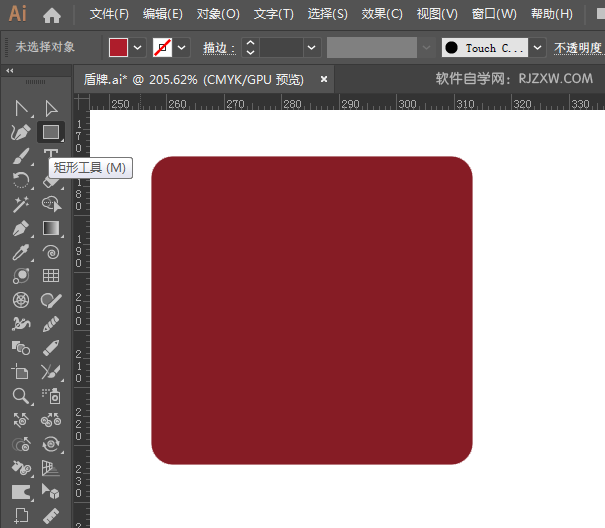Click the dark red rounded rectangle on canvas

pyautogui.click(x=311, y=310)
